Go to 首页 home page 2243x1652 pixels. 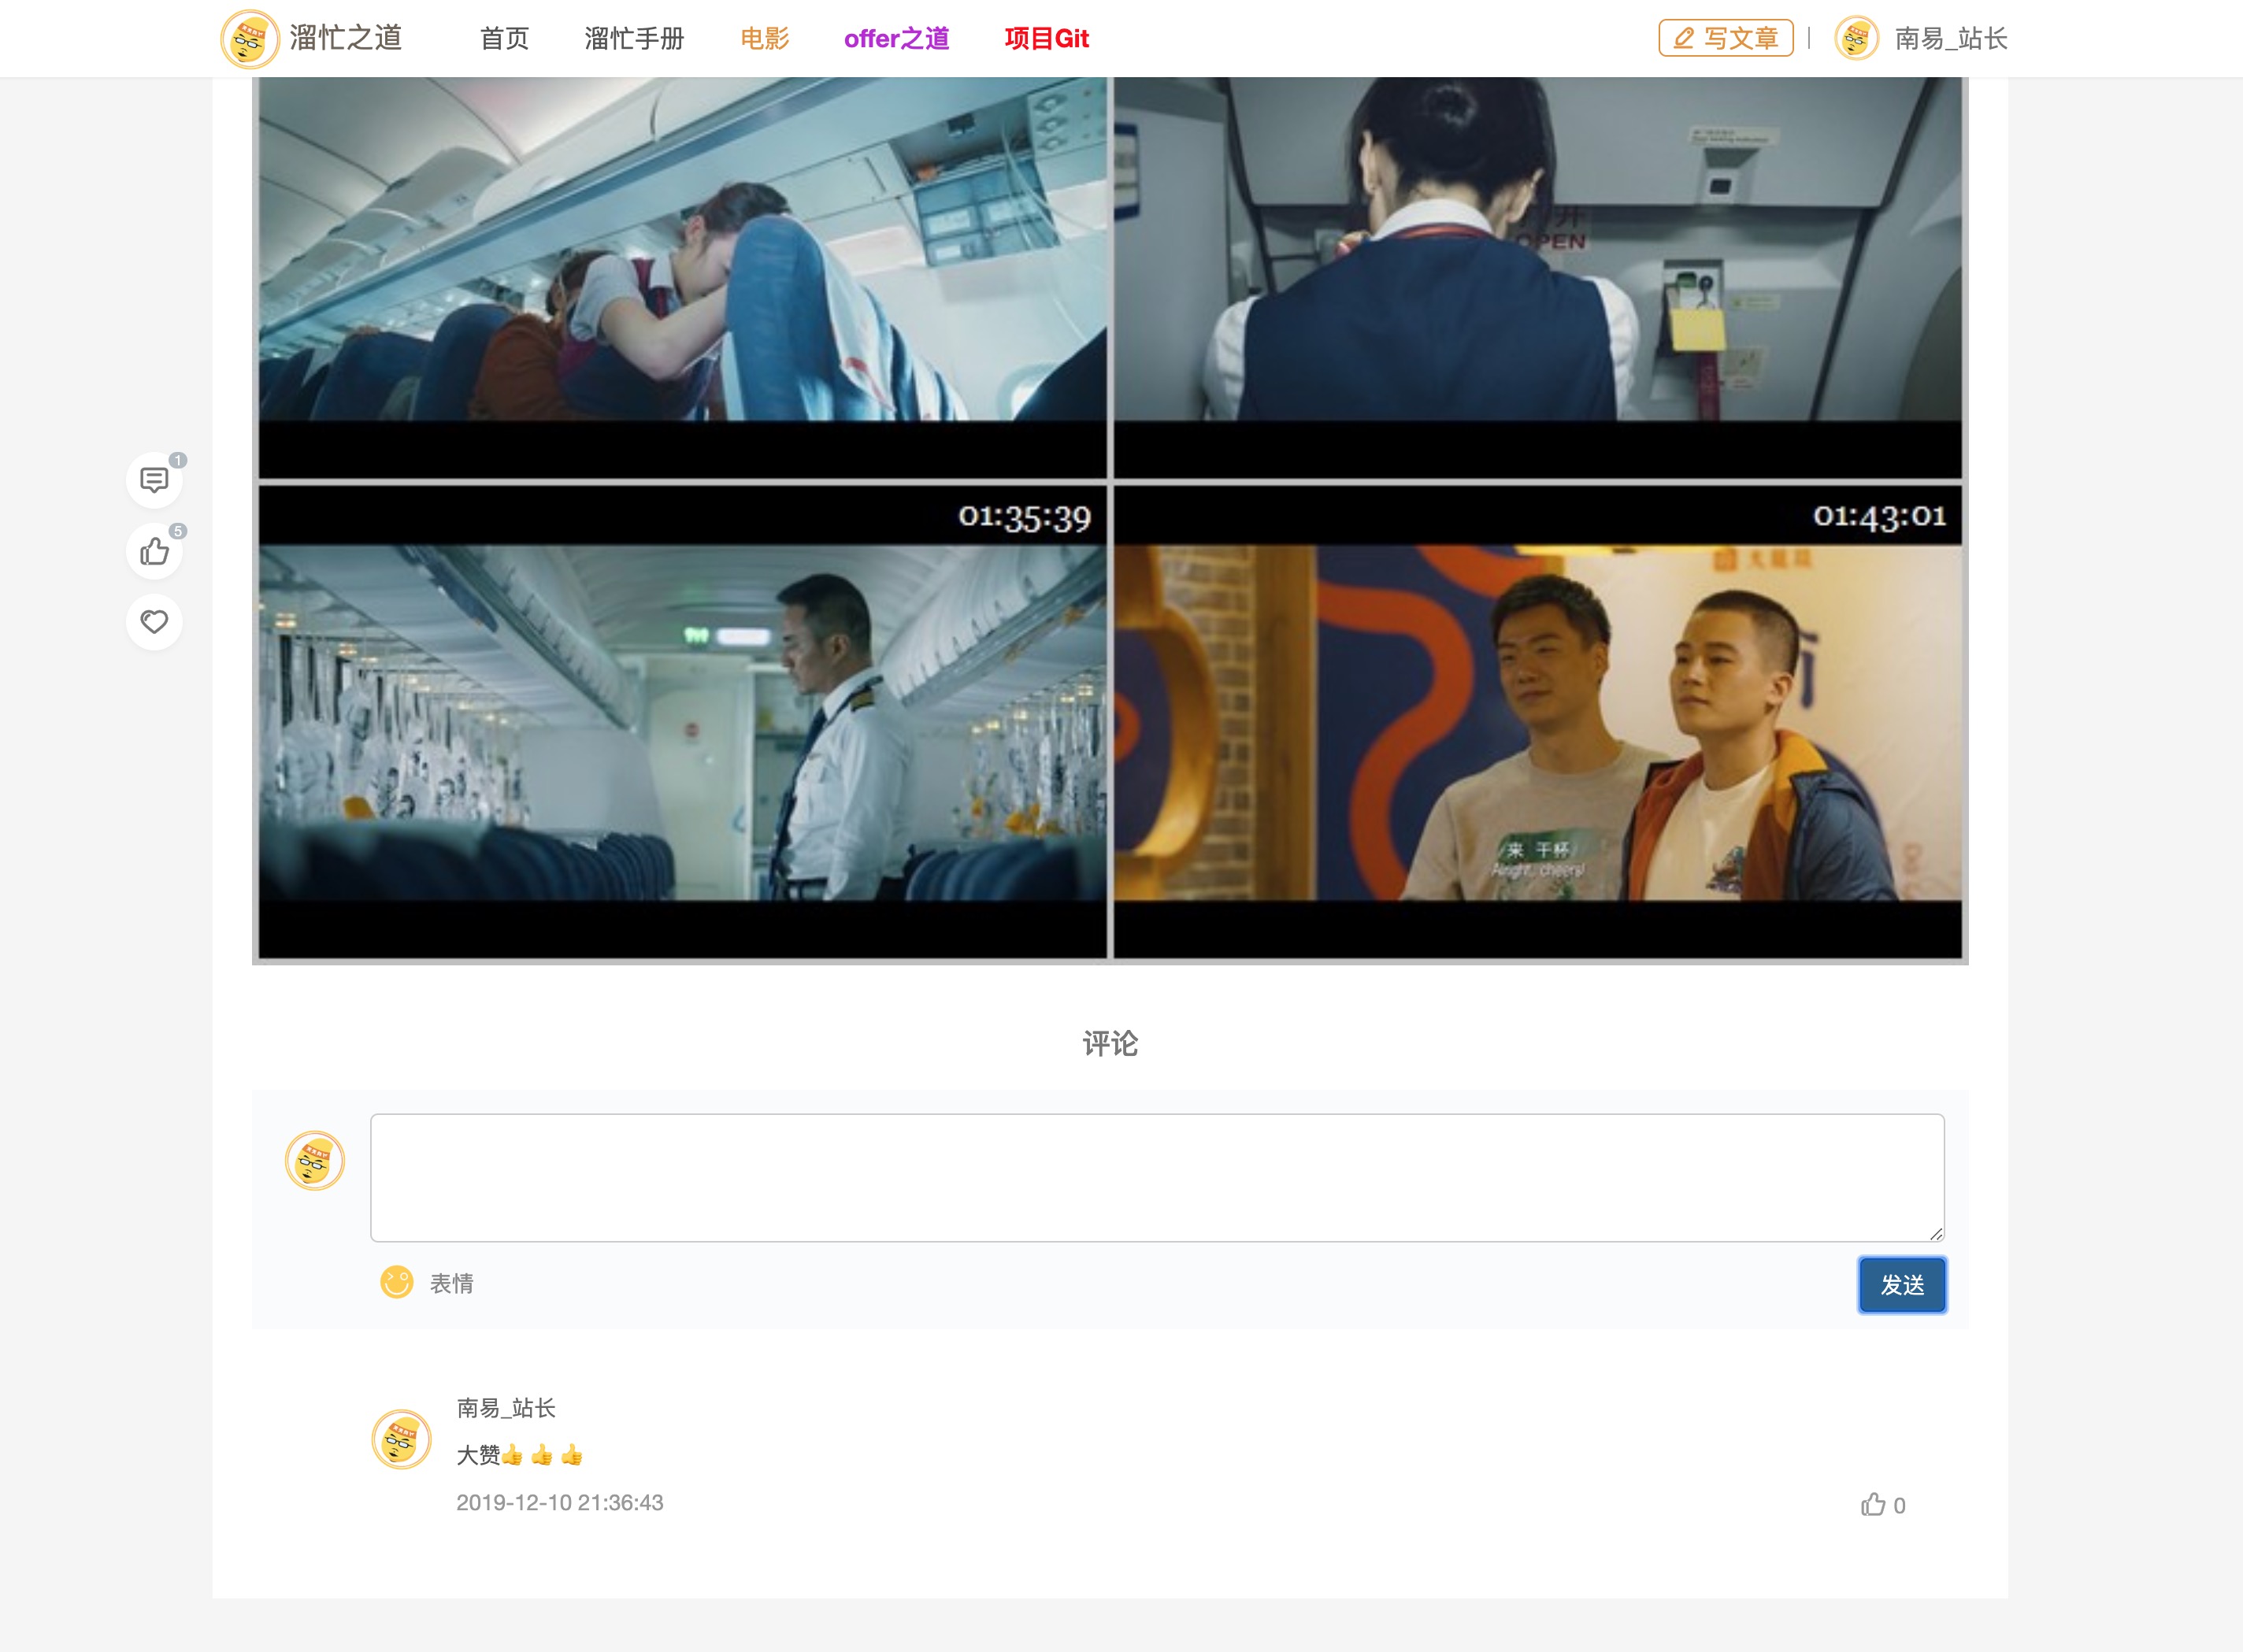click(504, 39)
